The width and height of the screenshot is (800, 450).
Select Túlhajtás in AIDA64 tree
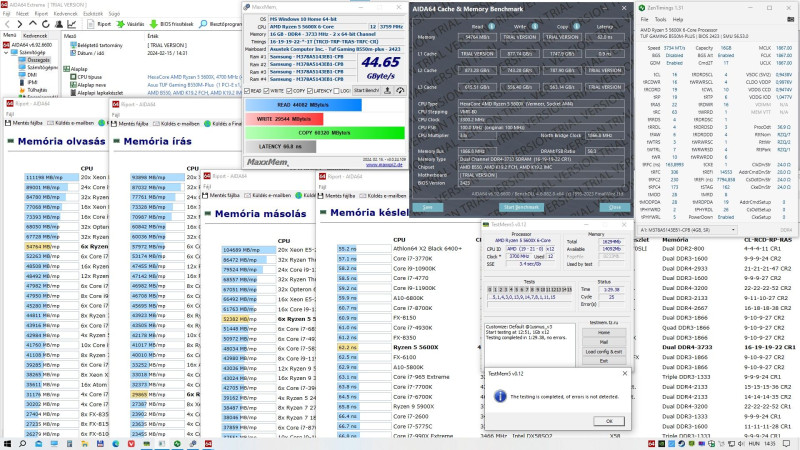point(36,90)
